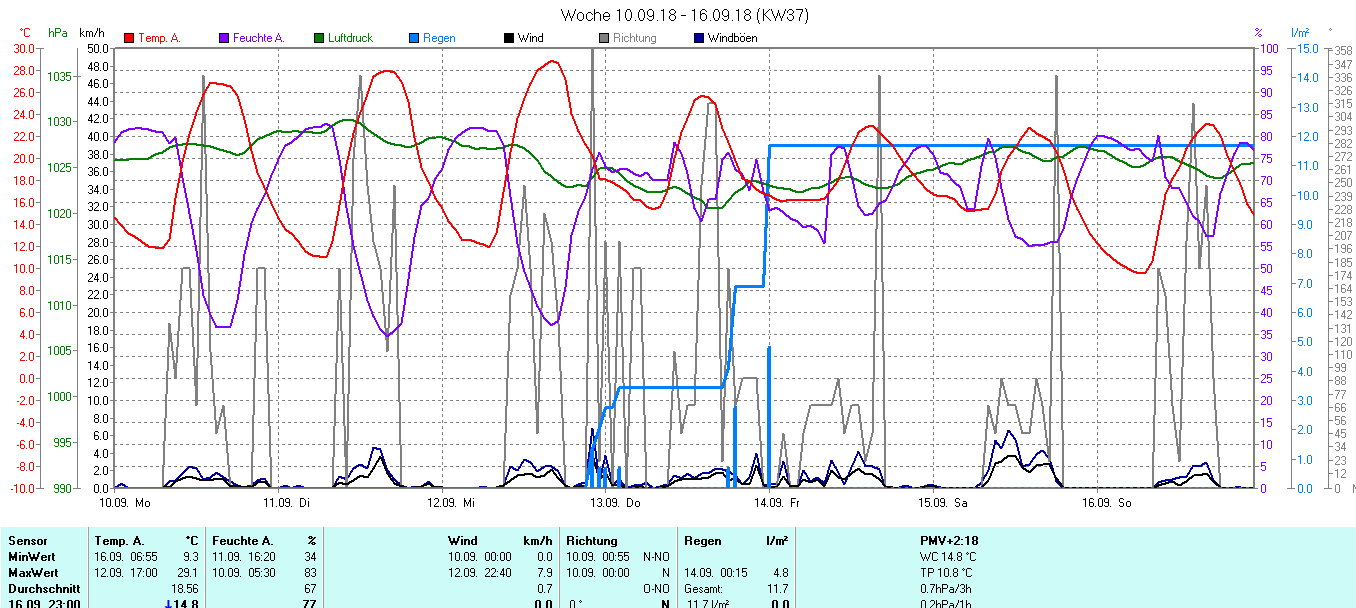The width and height of the screenshot is (1356, 608).
Task: Click the red Temp. A. legend square
Action: point(129,38)
